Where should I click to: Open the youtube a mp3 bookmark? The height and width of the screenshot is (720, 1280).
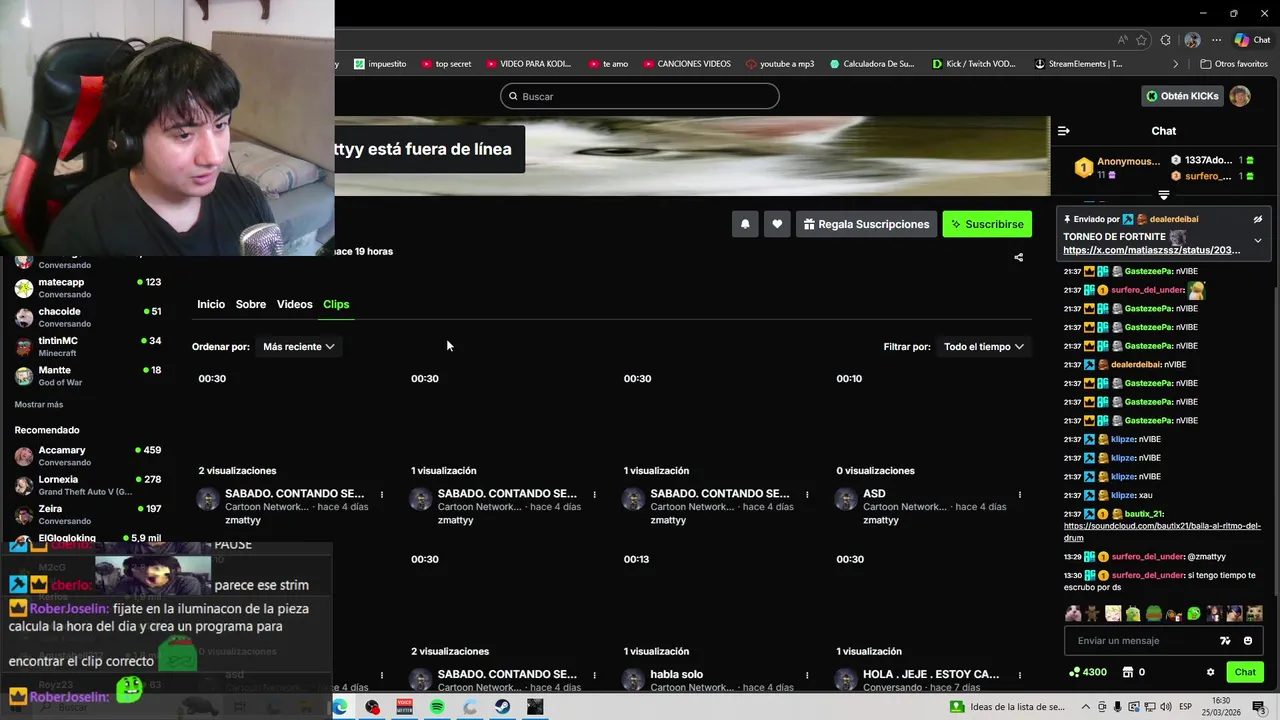(780, 64)
